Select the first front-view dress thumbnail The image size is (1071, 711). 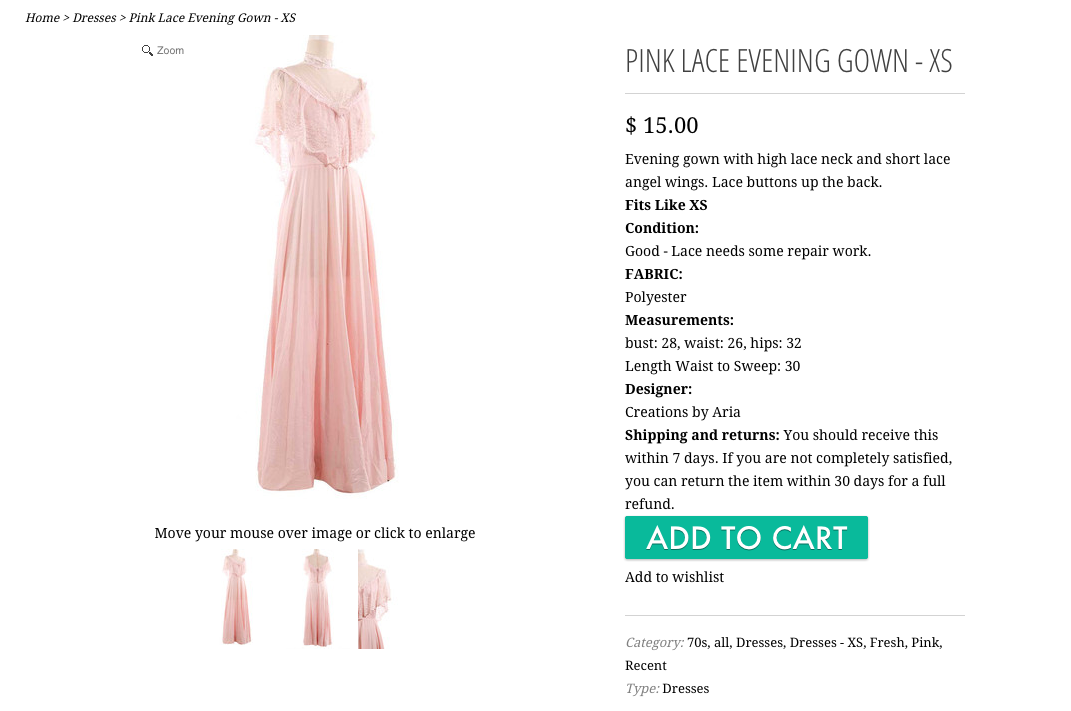click(237, 597)
